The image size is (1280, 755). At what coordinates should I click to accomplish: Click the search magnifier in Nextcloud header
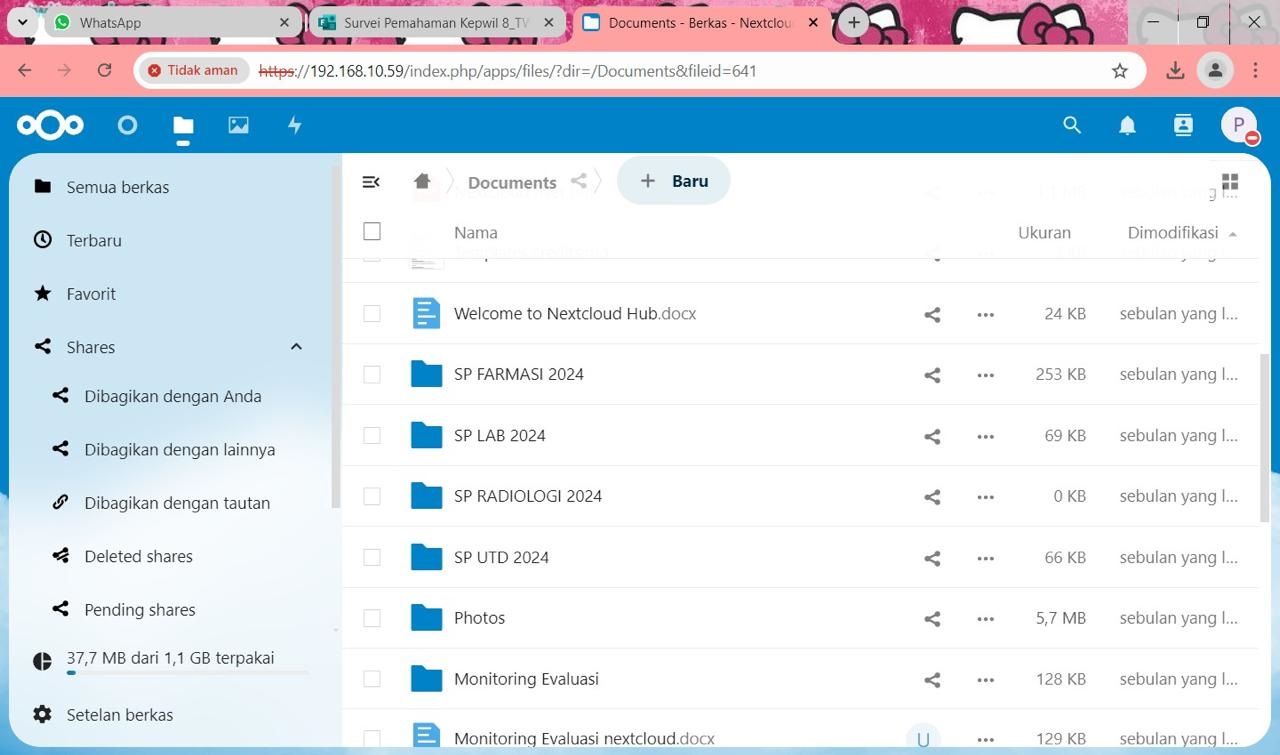point(1072,125)
